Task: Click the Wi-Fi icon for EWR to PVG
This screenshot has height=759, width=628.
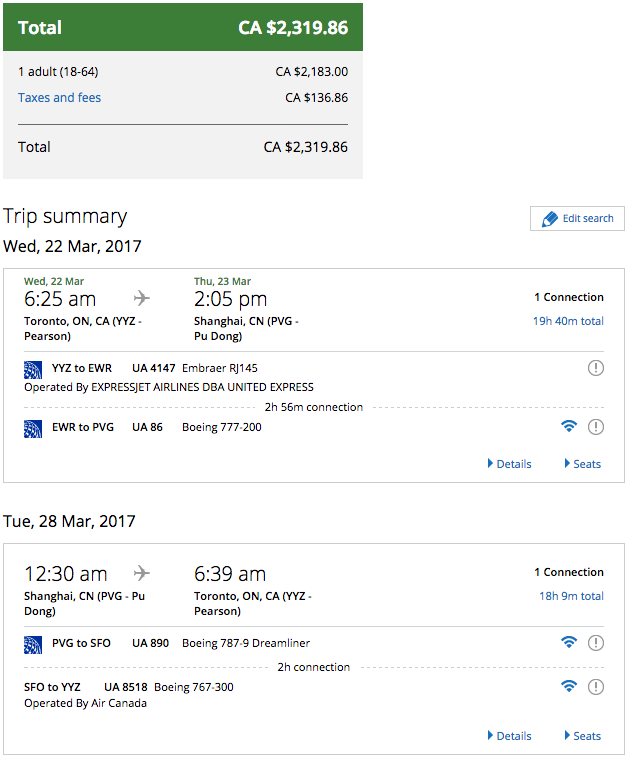Action: (x=569, y=427)
